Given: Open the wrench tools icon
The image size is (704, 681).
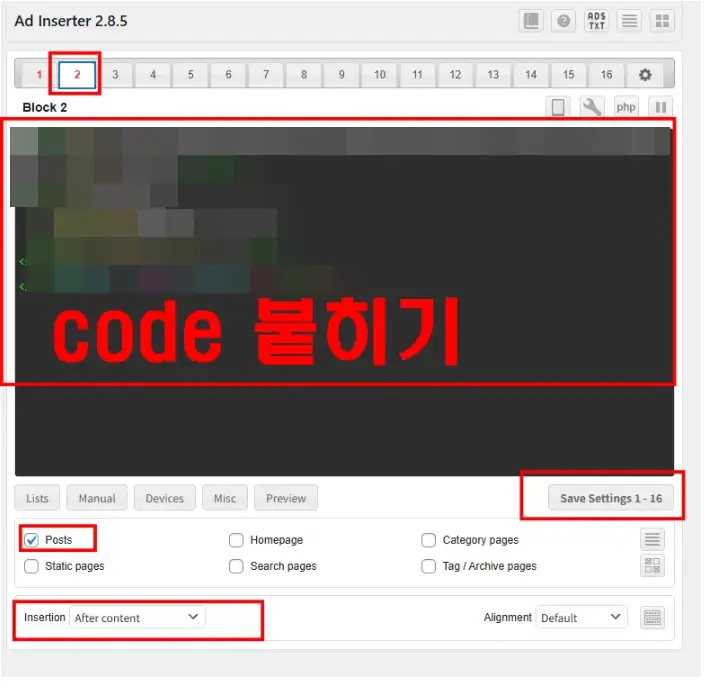Looking at the screenshot, I should point(592,107).
